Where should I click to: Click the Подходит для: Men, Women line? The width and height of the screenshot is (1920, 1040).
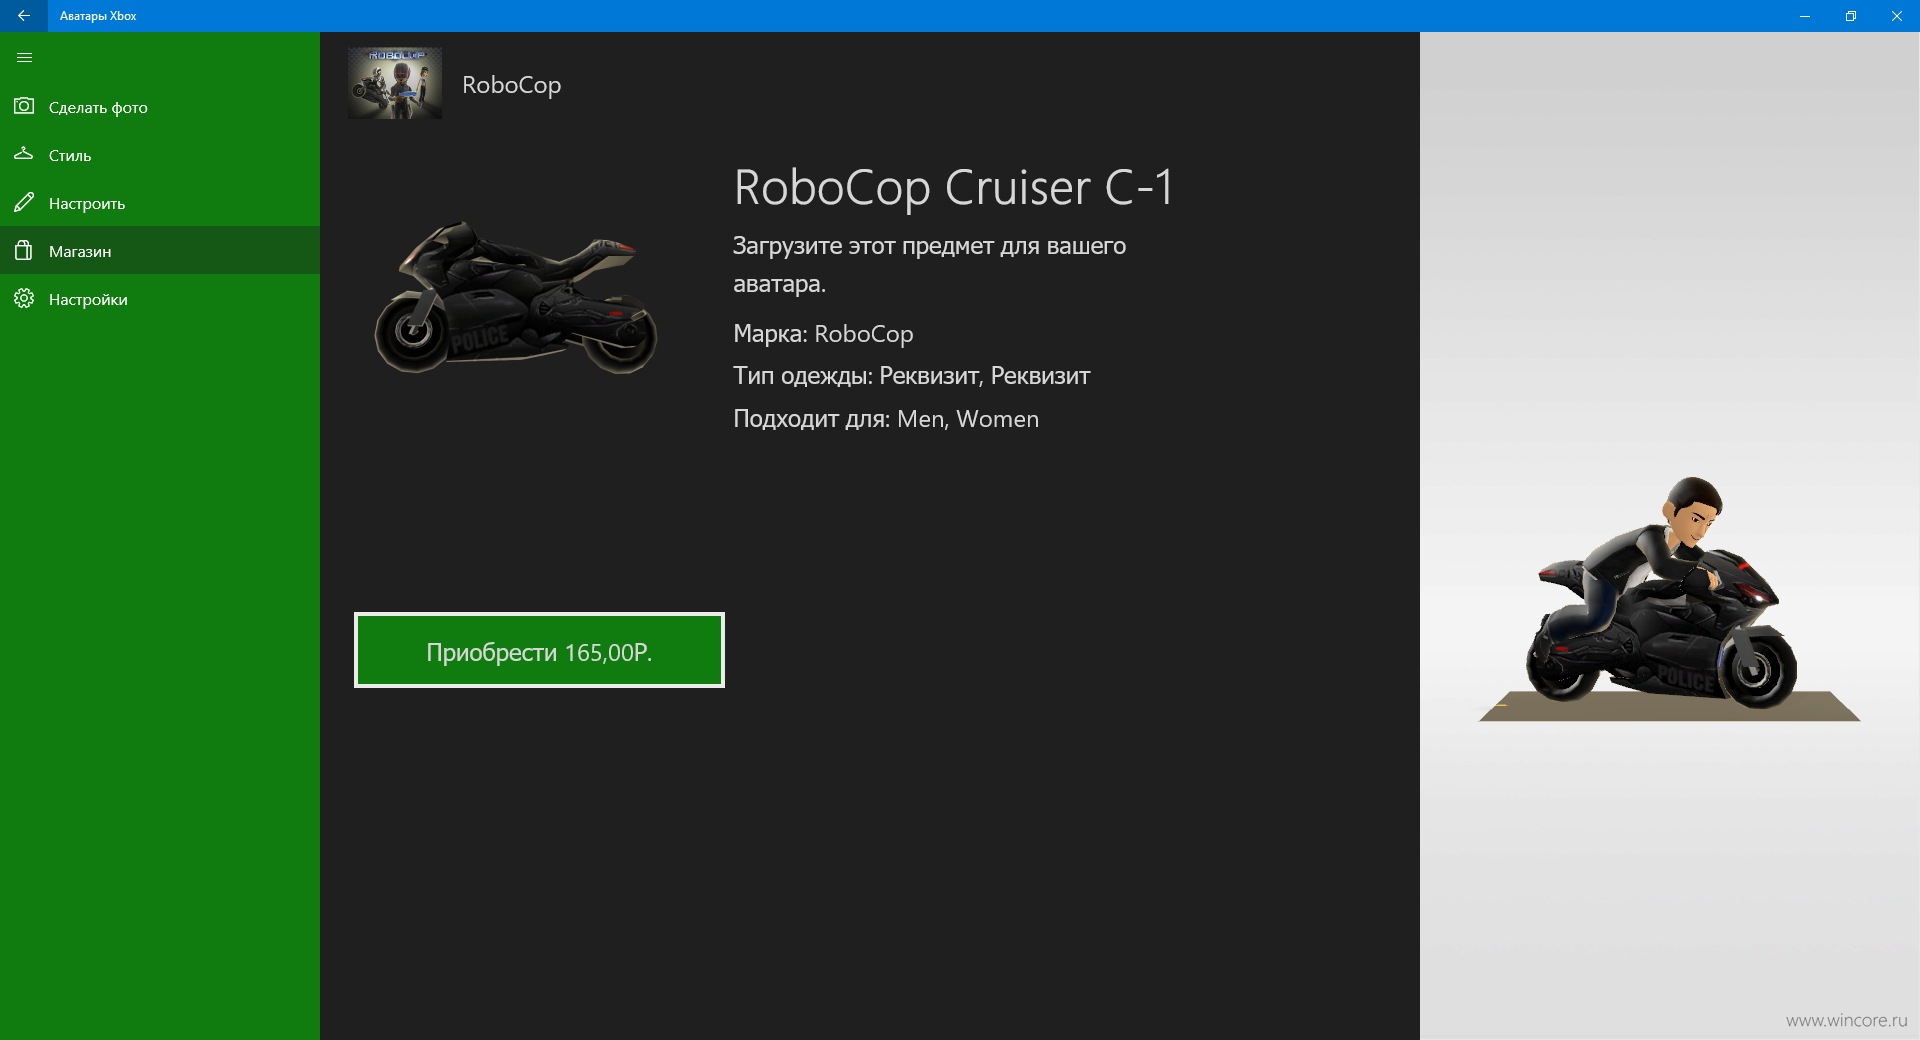point(886,419)
